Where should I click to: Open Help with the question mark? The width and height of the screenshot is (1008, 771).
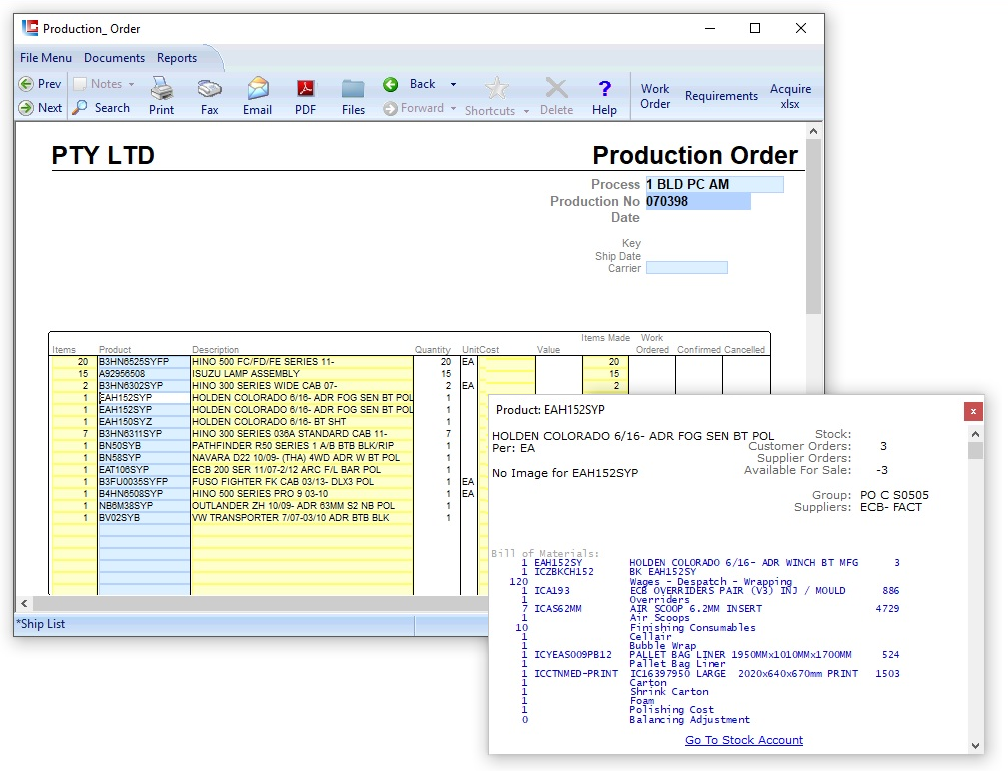[x=604, y=95]
